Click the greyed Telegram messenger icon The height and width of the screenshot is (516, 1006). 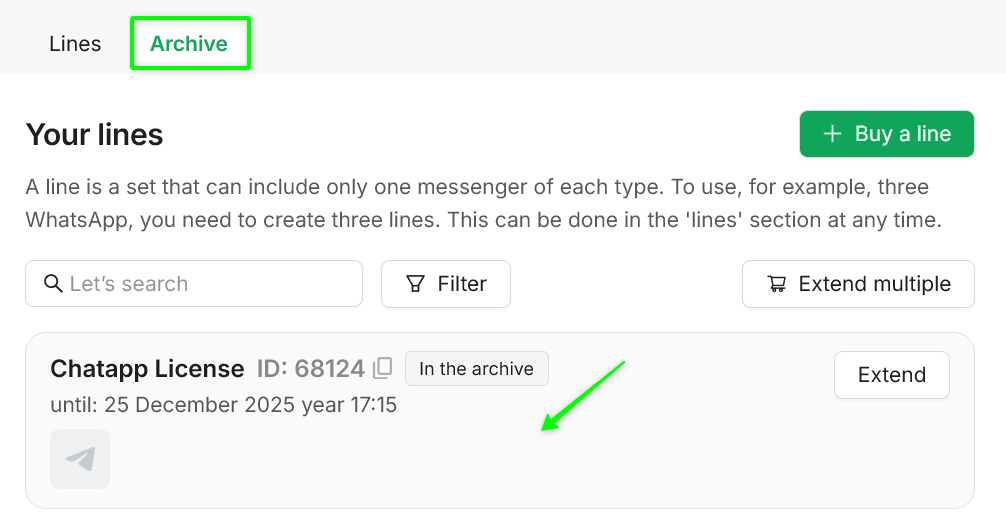[x=80, y=459]
